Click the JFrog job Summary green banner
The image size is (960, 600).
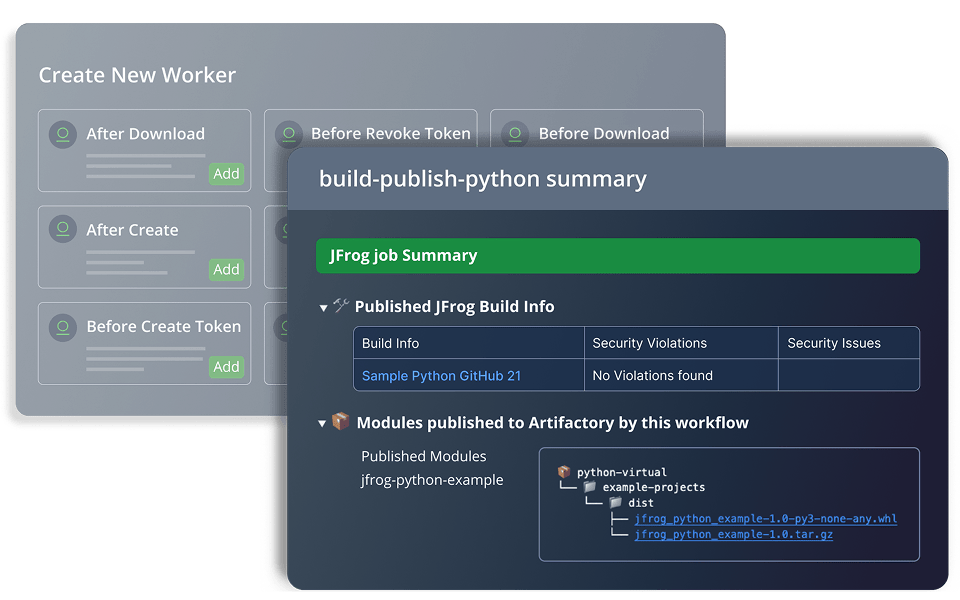click(x=618, y=256)
